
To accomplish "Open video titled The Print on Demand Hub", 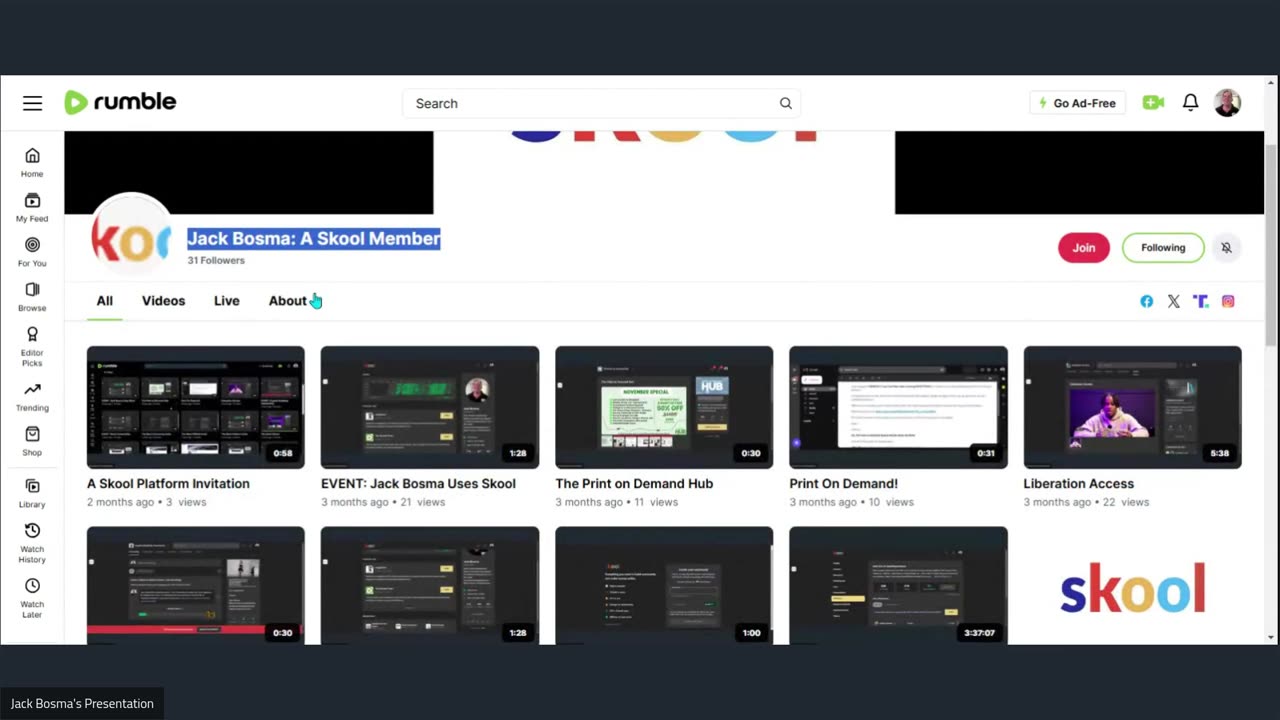I will tap(634, 483).
